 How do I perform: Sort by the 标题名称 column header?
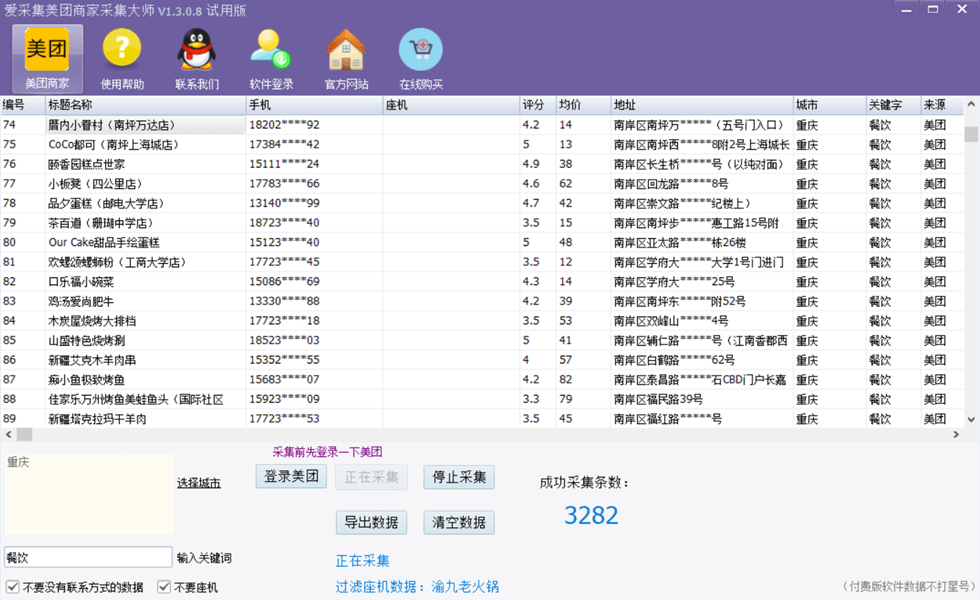pyautogui.click(x=146, y=105)
